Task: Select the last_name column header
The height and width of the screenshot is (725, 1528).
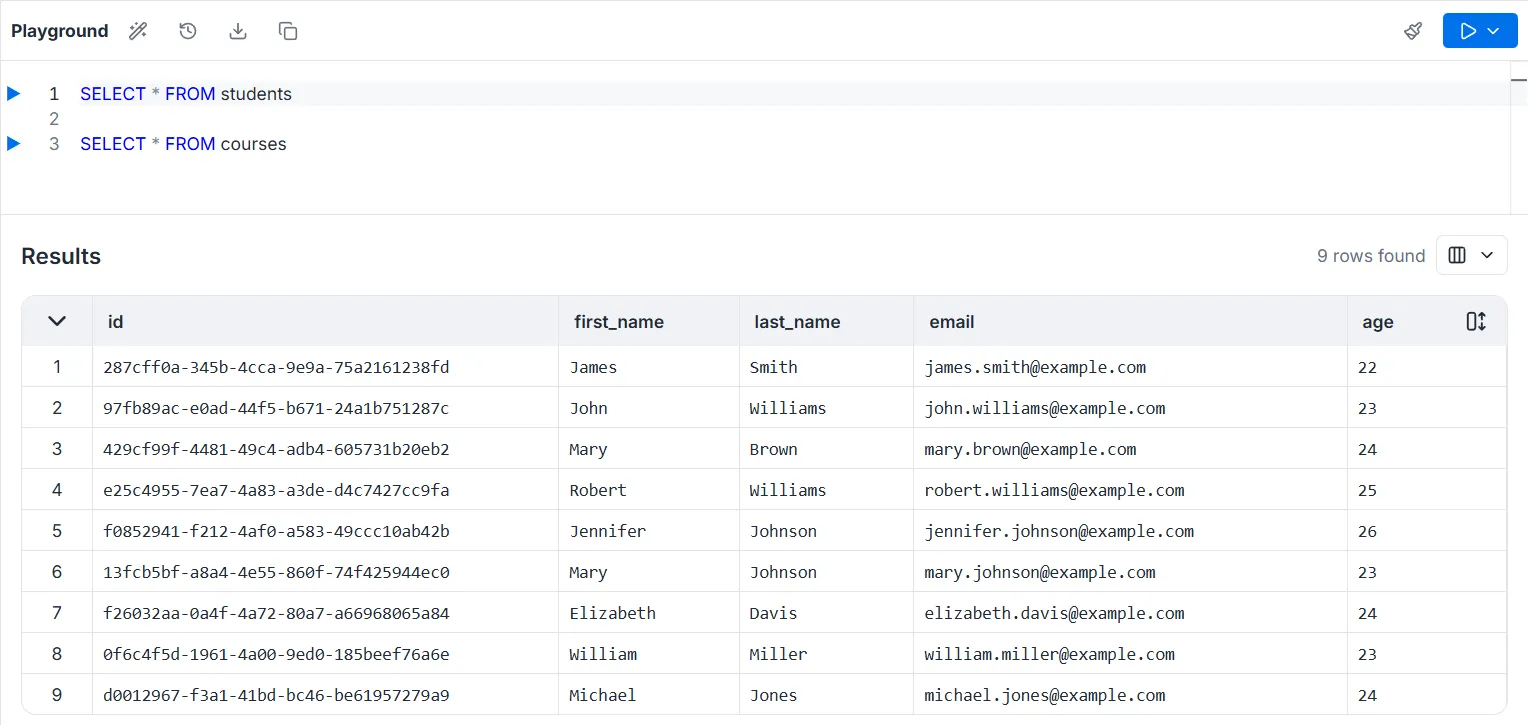Action: (x=797, y=322)
